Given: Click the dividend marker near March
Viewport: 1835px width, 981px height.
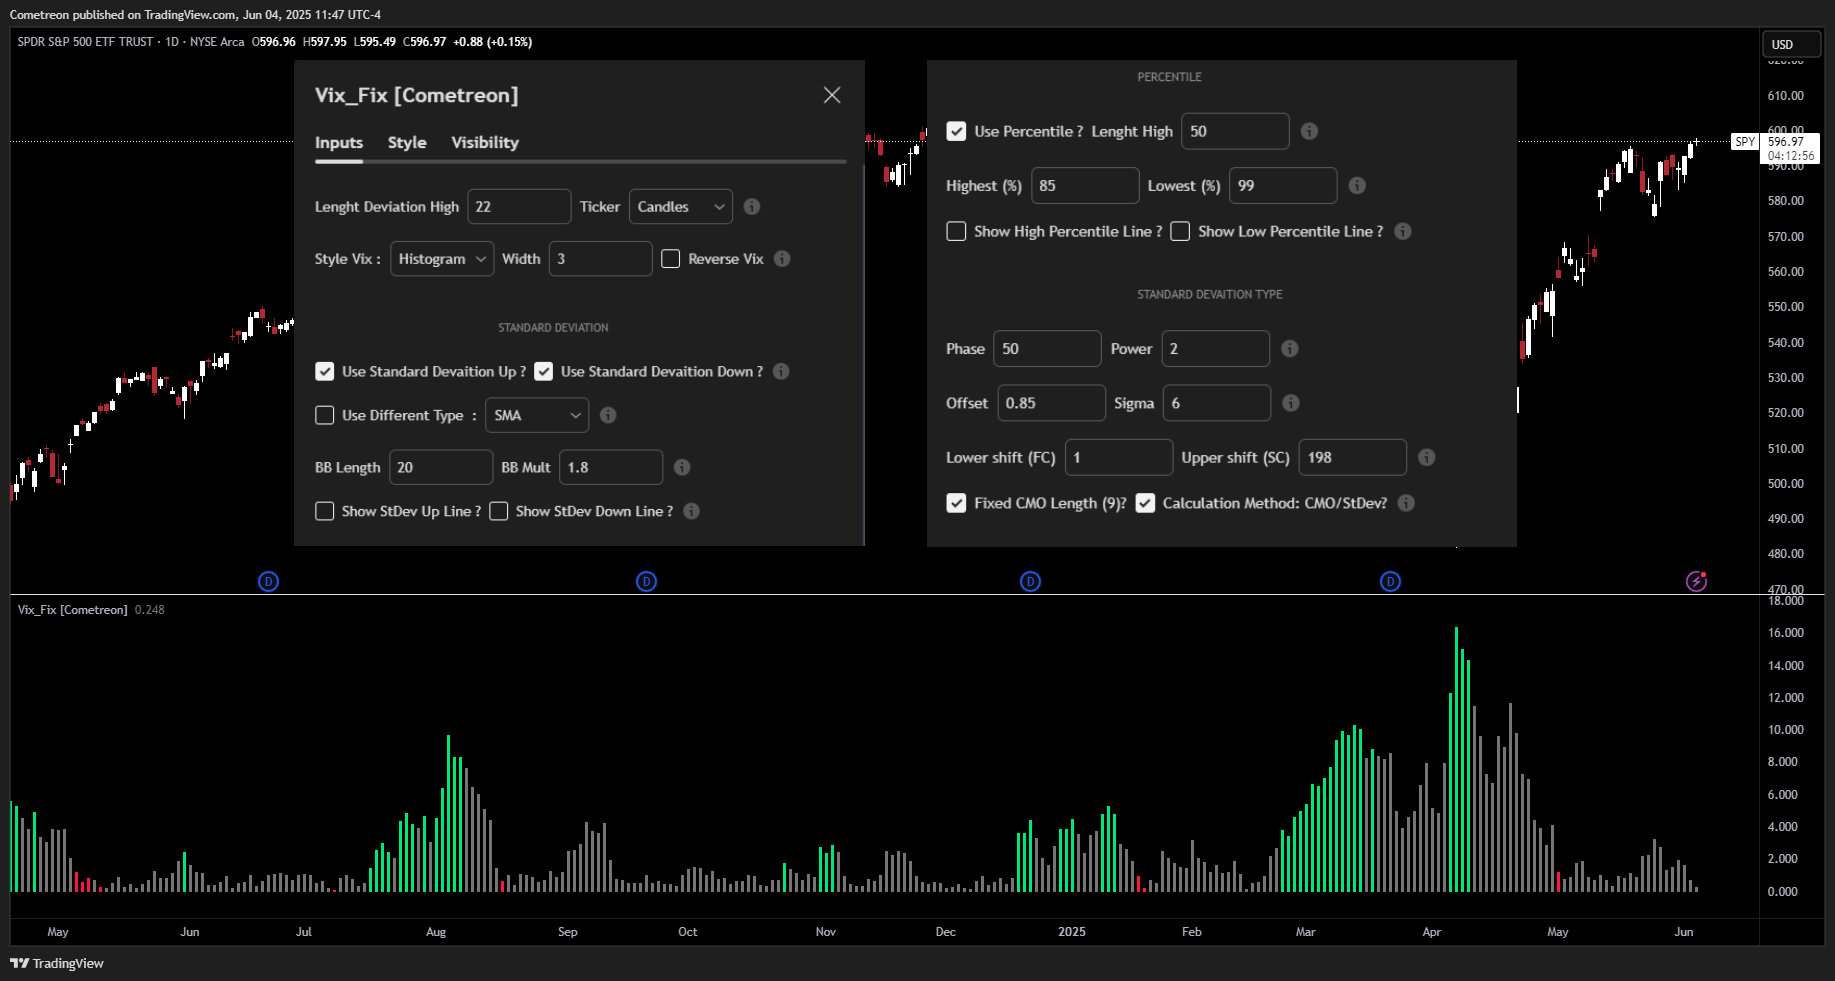Looking at the screenshot, I should click(x=1391, y=581).
